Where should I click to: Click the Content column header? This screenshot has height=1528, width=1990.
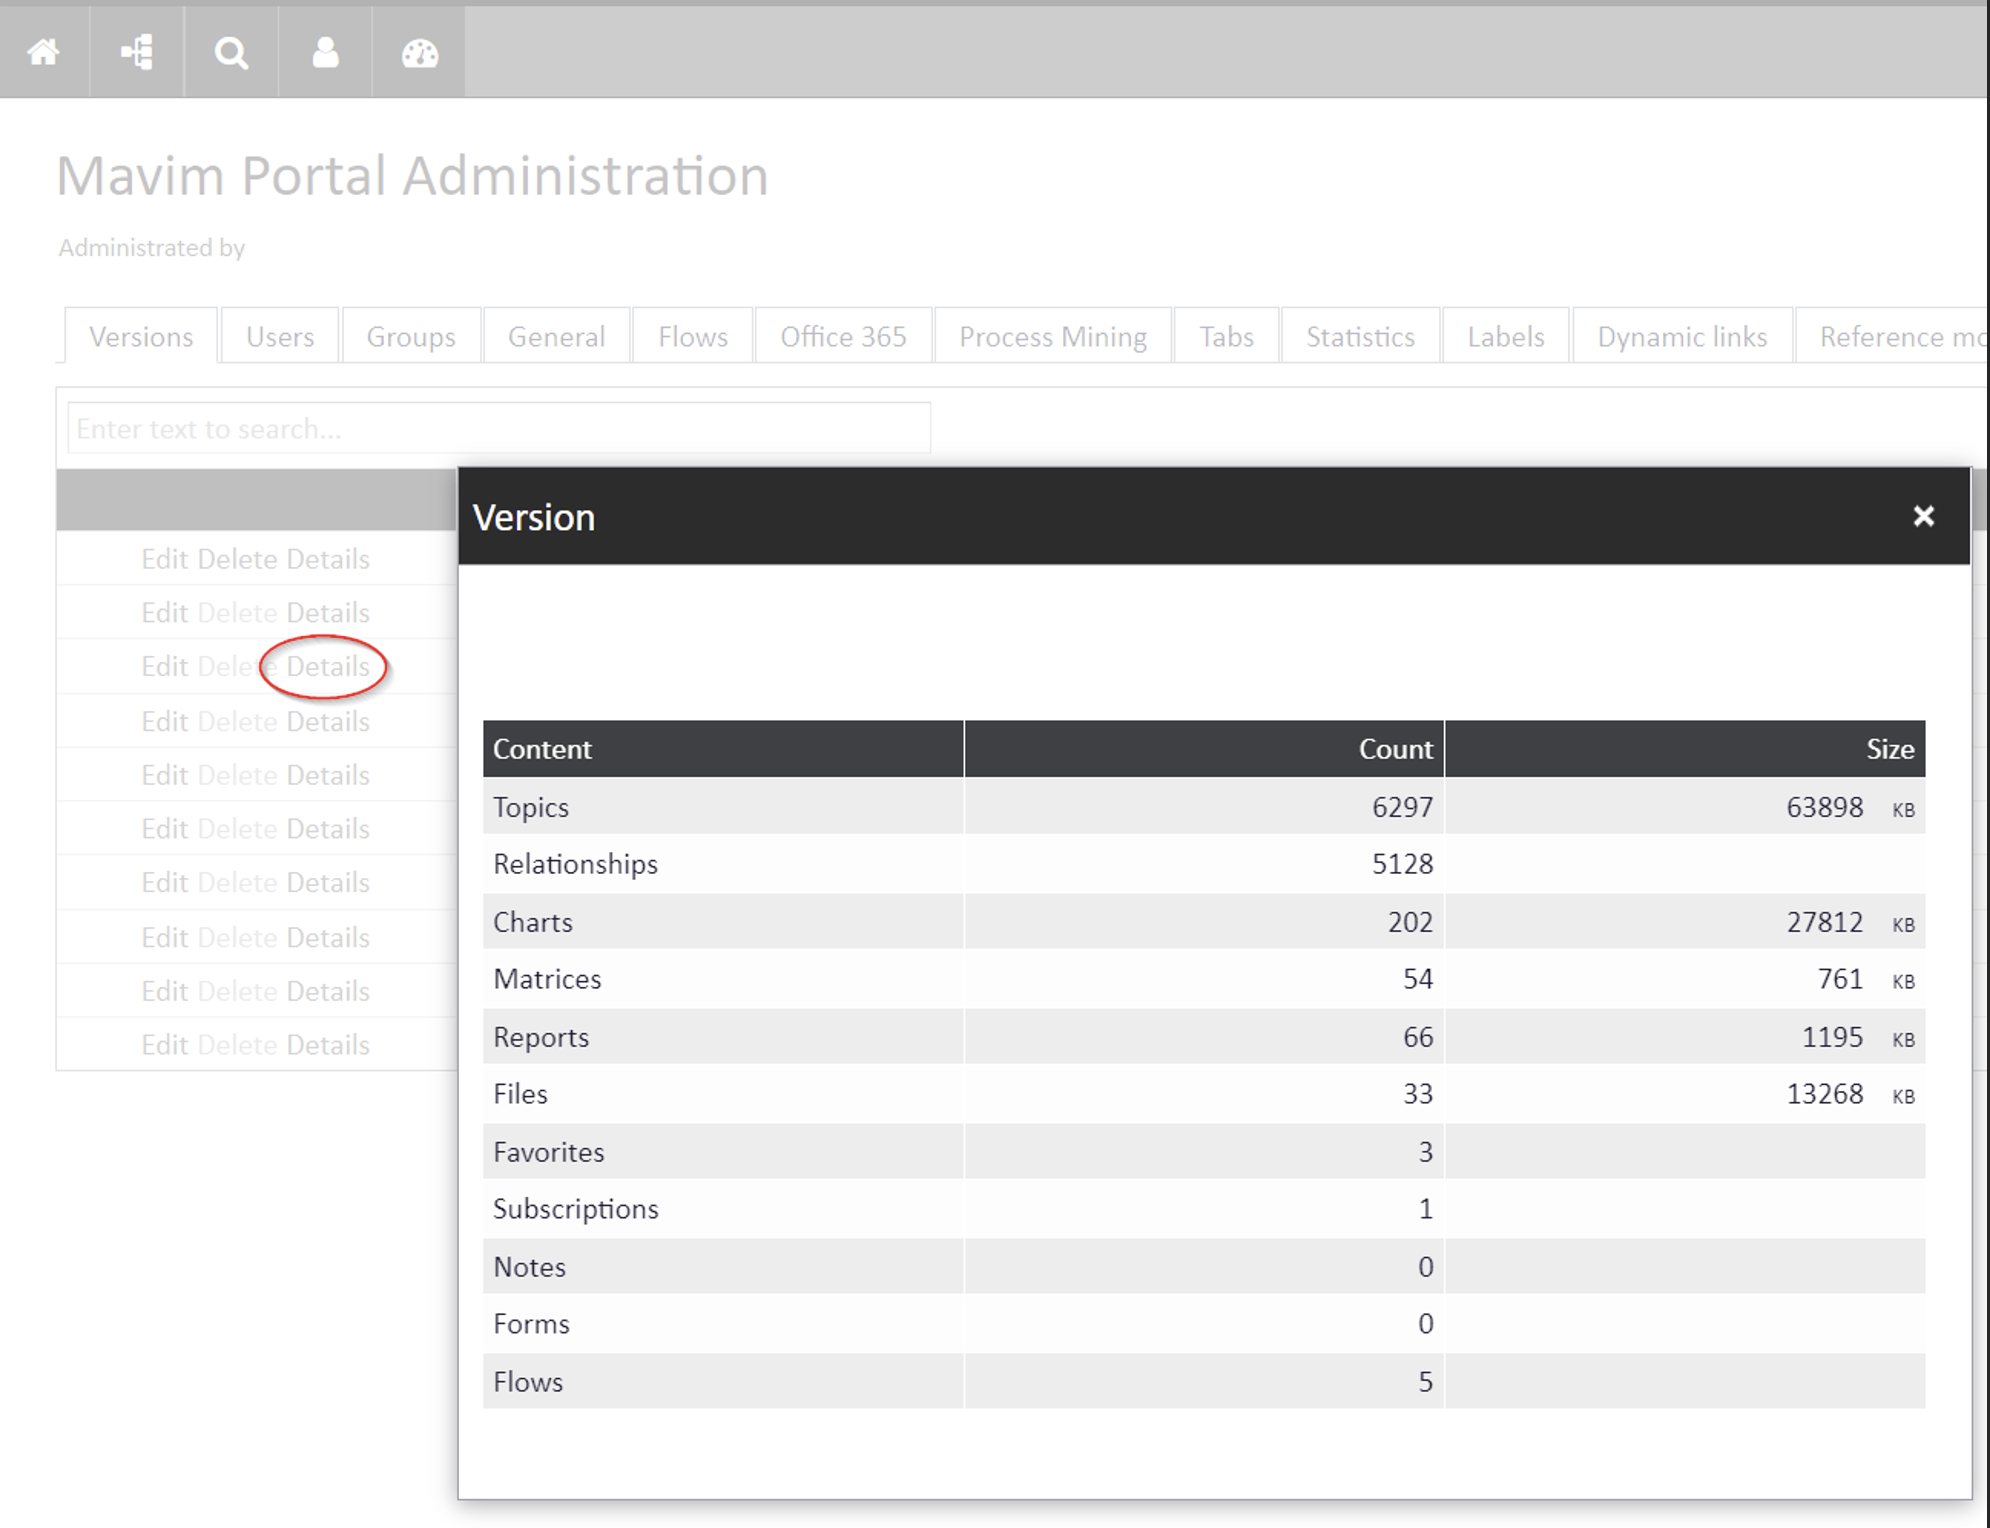723,749
